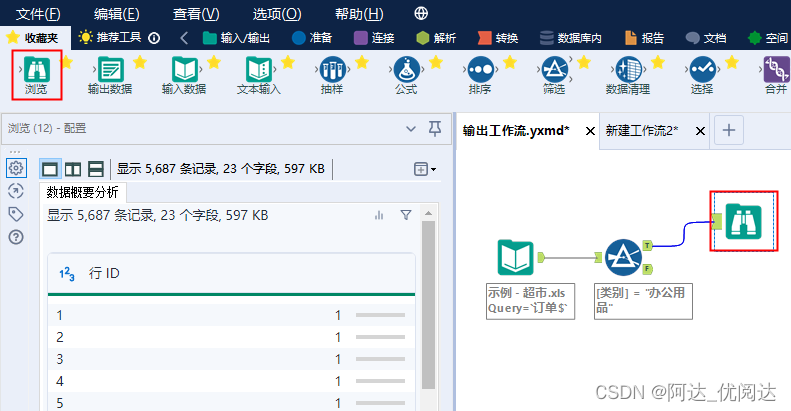This screenshot has height=411, width=791.
Task: Open configuration gear icon in side panel
Action: click(16, 167)
